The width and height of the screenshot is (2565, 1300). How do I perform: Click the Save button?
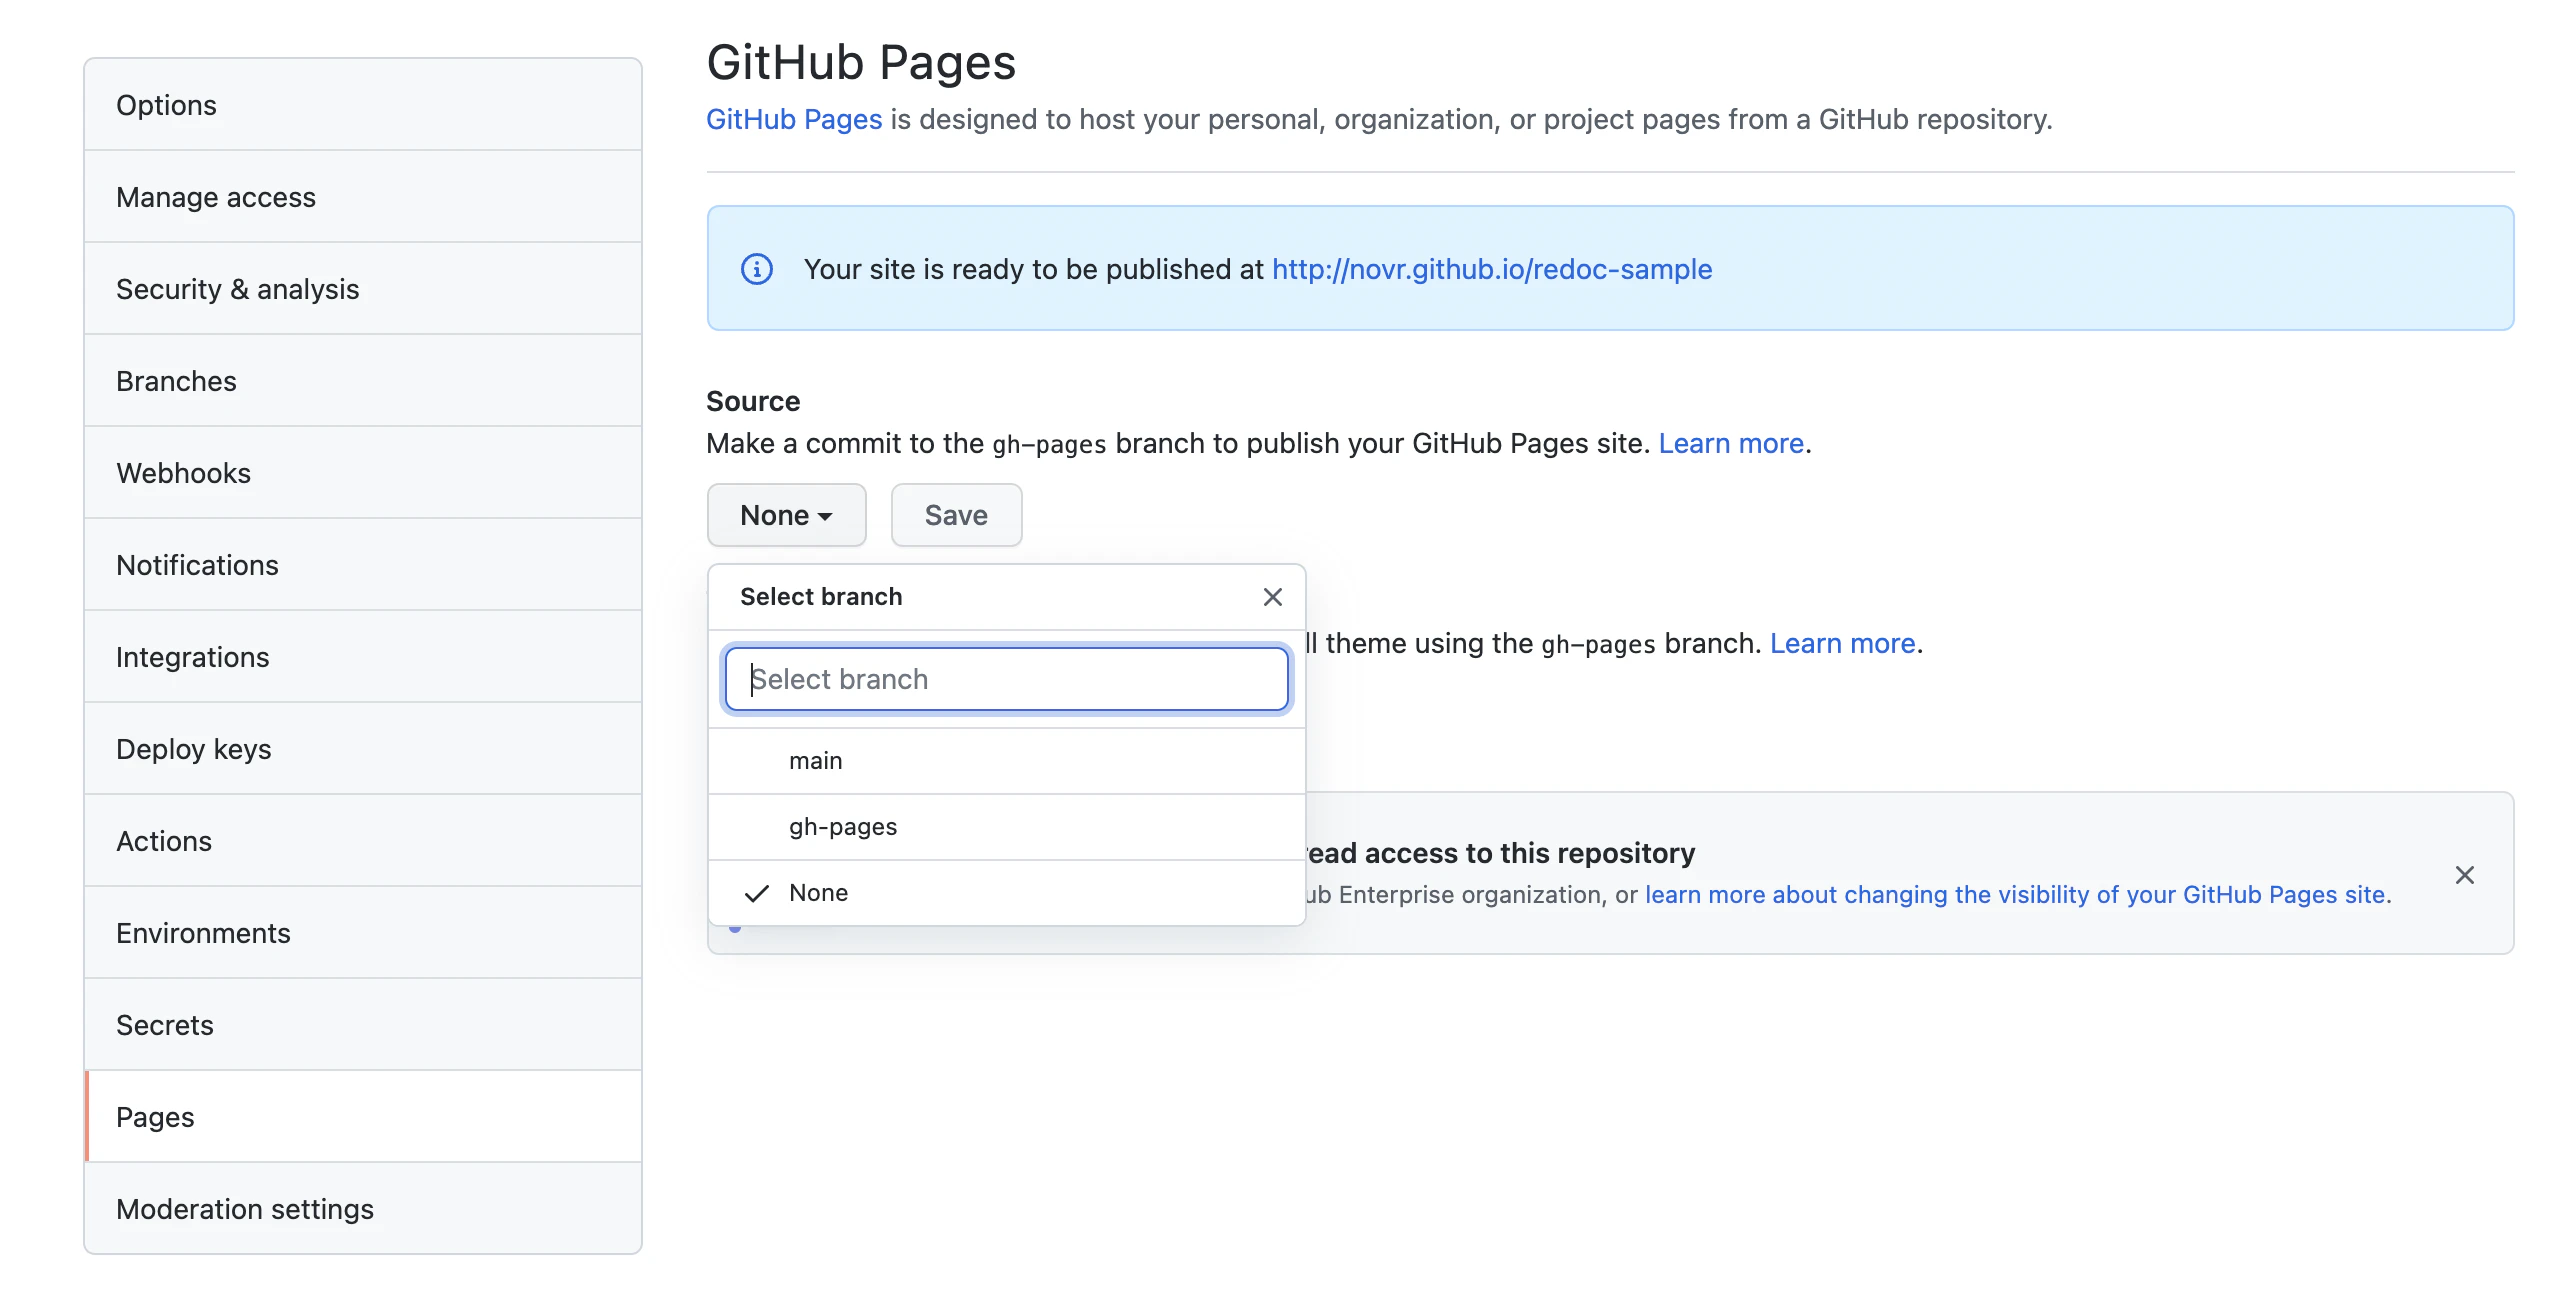point(956,515)
